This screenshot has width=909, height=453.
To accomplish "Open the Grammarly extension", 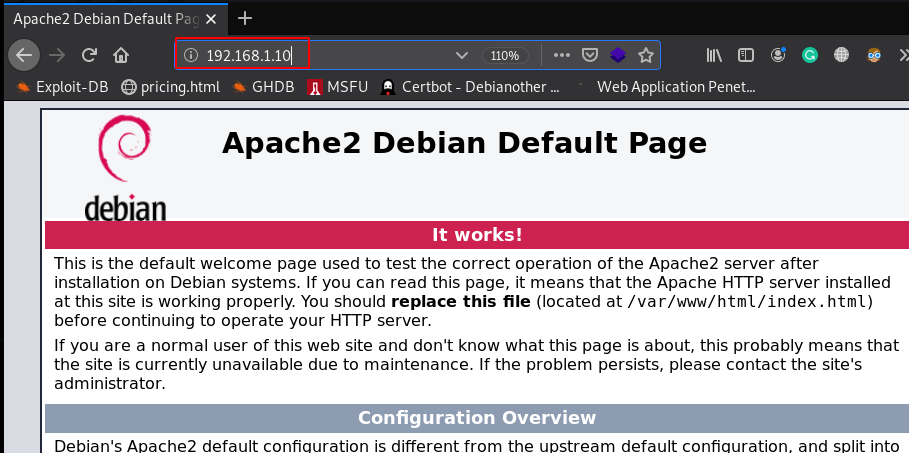I will pyautogui.click(x=809, y=56).
